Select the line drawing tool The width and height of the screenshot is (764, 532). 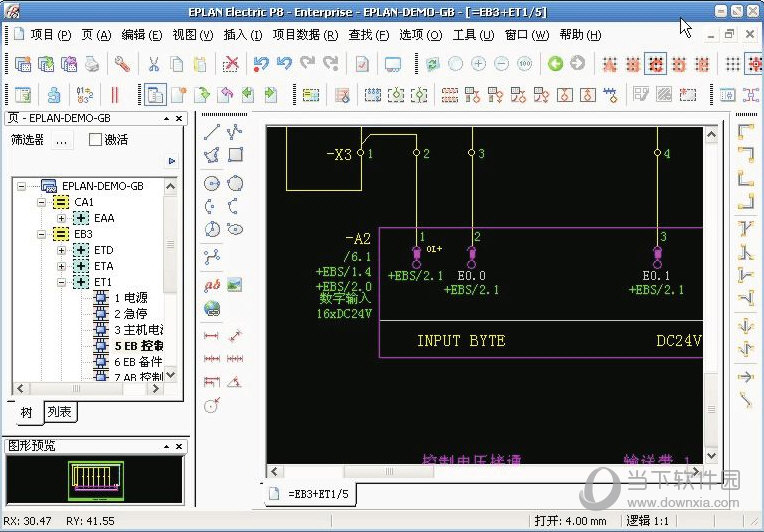(211, 132)
